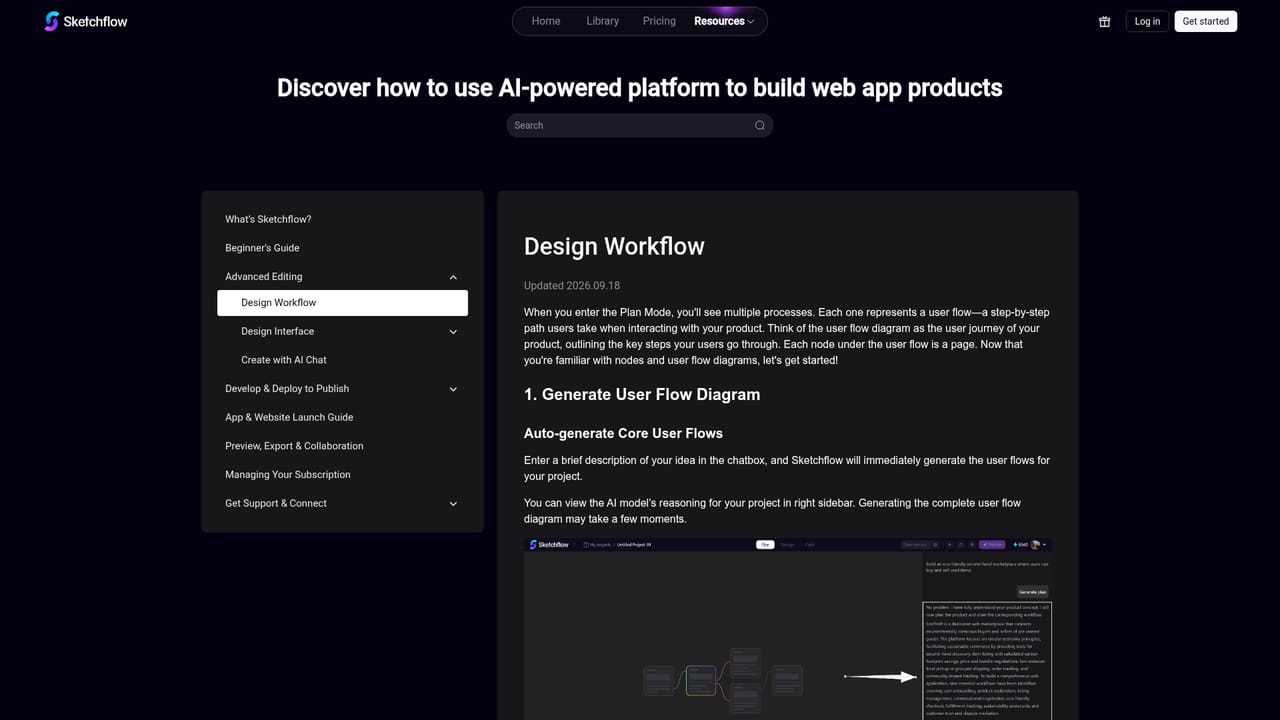1280x720 pixels.
Task: Open App & Website Launch Guide
Action: pyautogui.click(x=289, y=417)
